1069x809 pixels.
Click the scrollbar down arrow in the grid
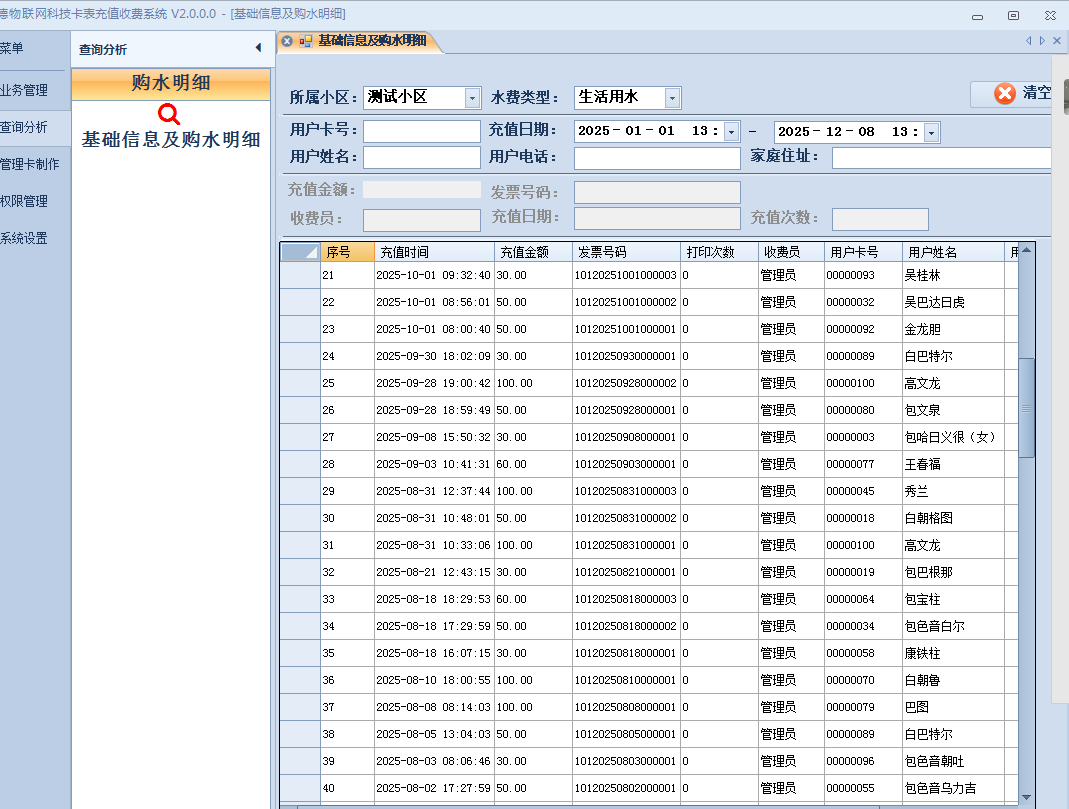[x=1027, y=796]
